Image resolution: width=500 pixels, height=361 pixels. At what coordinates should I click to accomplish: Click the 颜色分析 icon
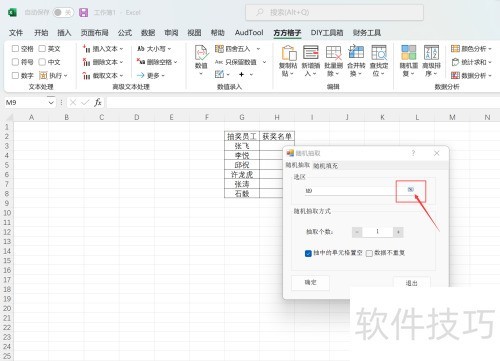coord(455,49)
